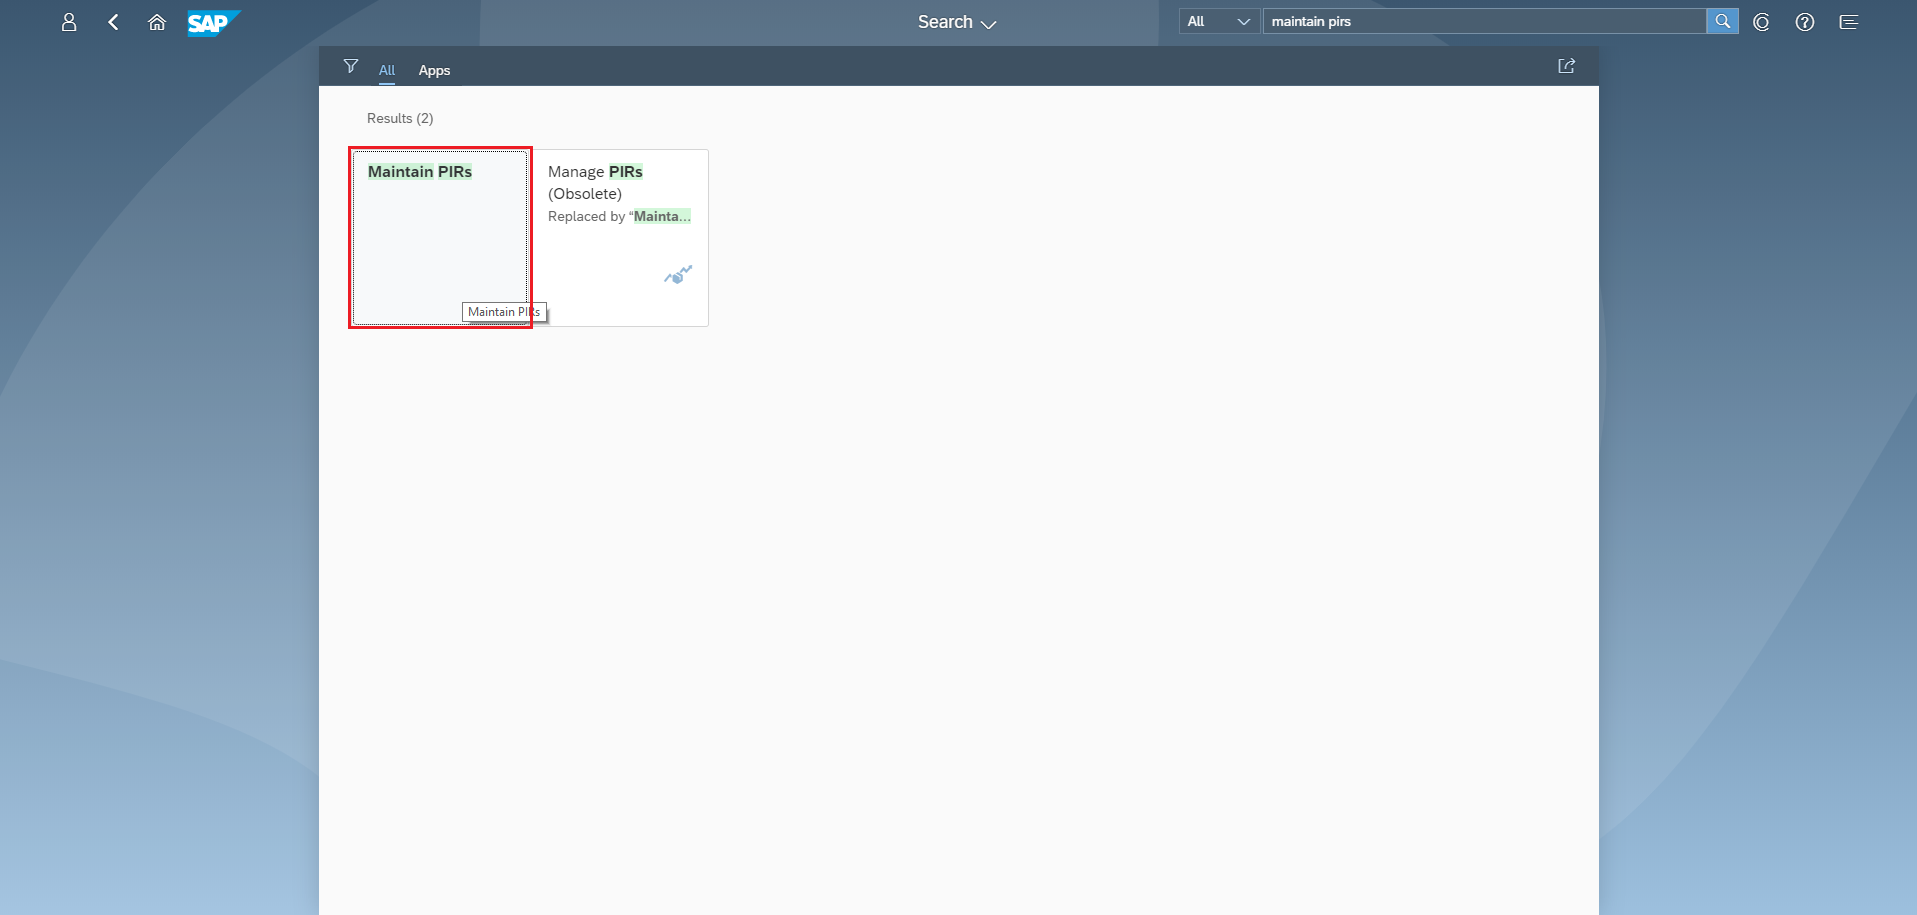Go back with the back arrow
Image resolution: width=1917 pixels, height=915 pixels.
pyautogui.click(x=113, y=22)
